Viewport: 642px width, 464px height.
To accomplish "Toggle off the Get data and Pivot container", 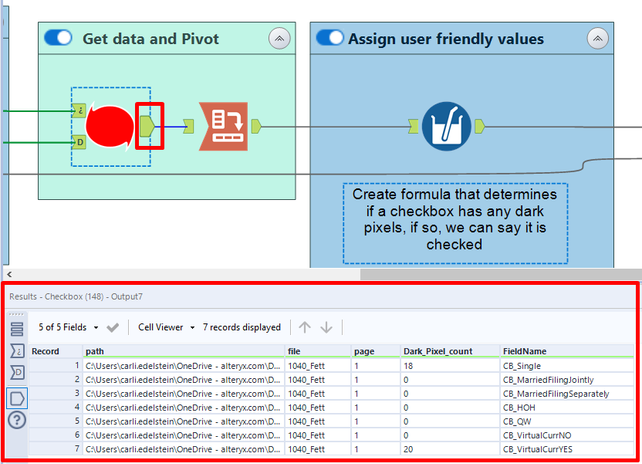I will tap(59, 38).
